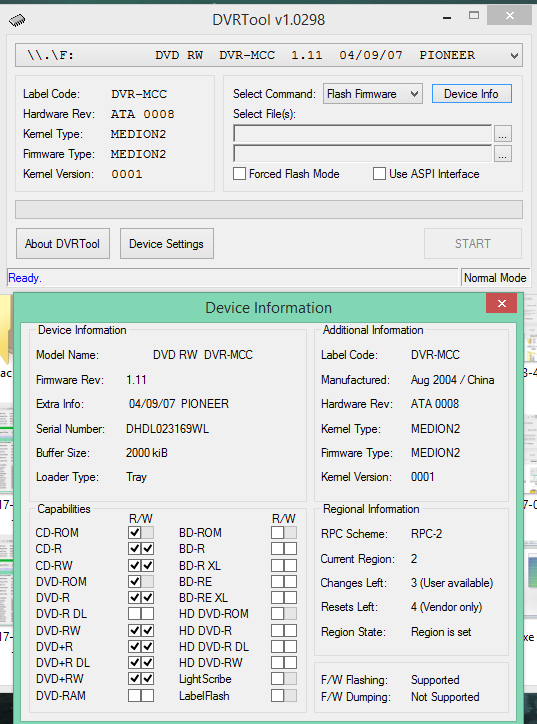Toggle the CD-ROM read checkbox
Screen dimensions: 537x724
click(x=134, y=532)
